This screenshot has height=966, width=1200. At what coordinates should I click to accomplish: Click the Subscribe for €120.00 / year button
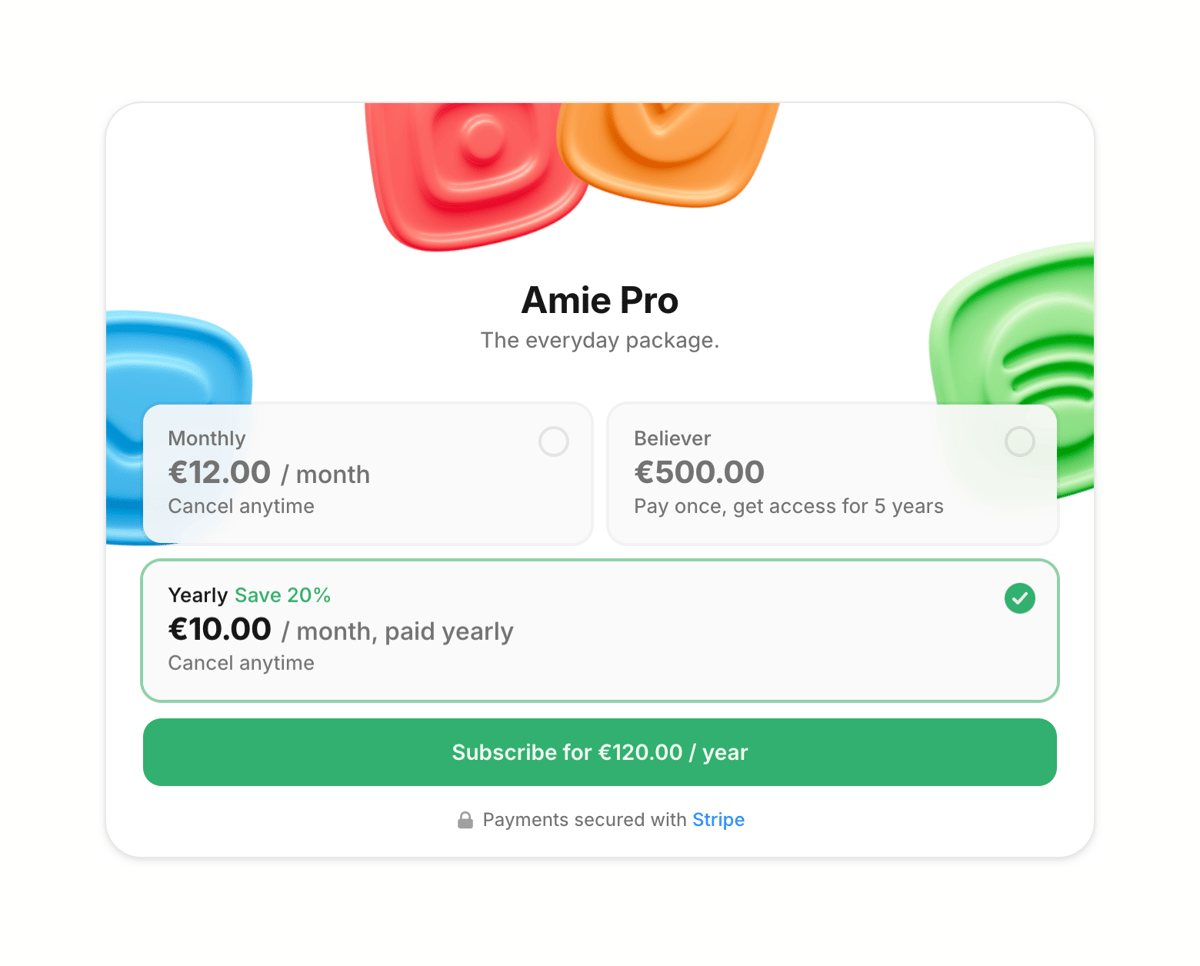600,752
